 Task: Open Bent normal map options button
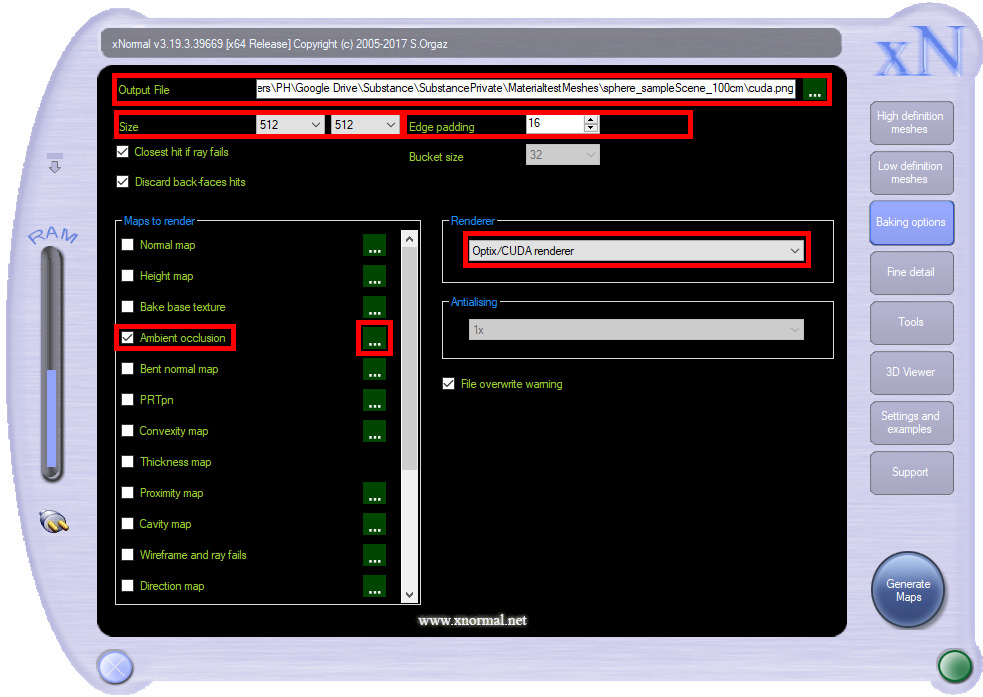(x=374, y=370)
